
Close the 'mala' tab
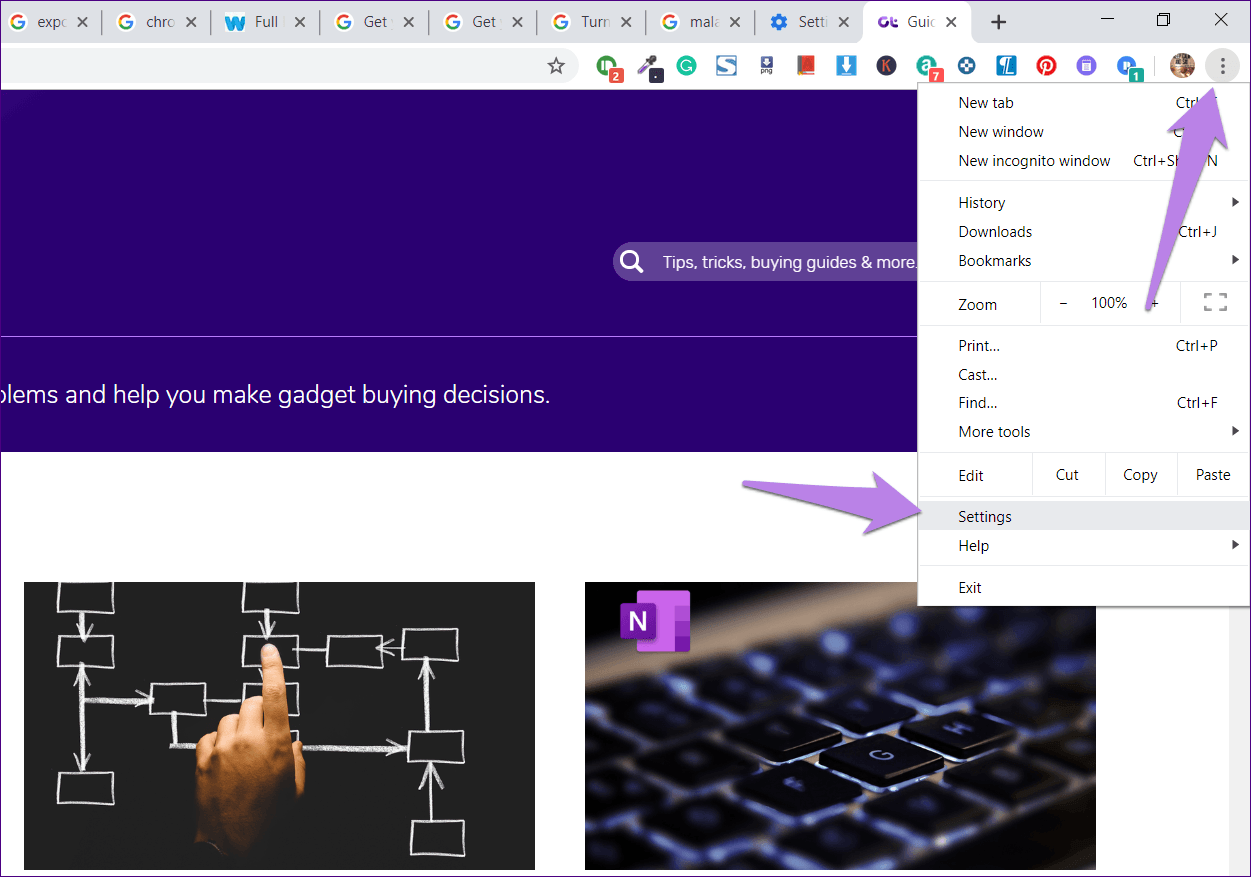pos(734,22)
